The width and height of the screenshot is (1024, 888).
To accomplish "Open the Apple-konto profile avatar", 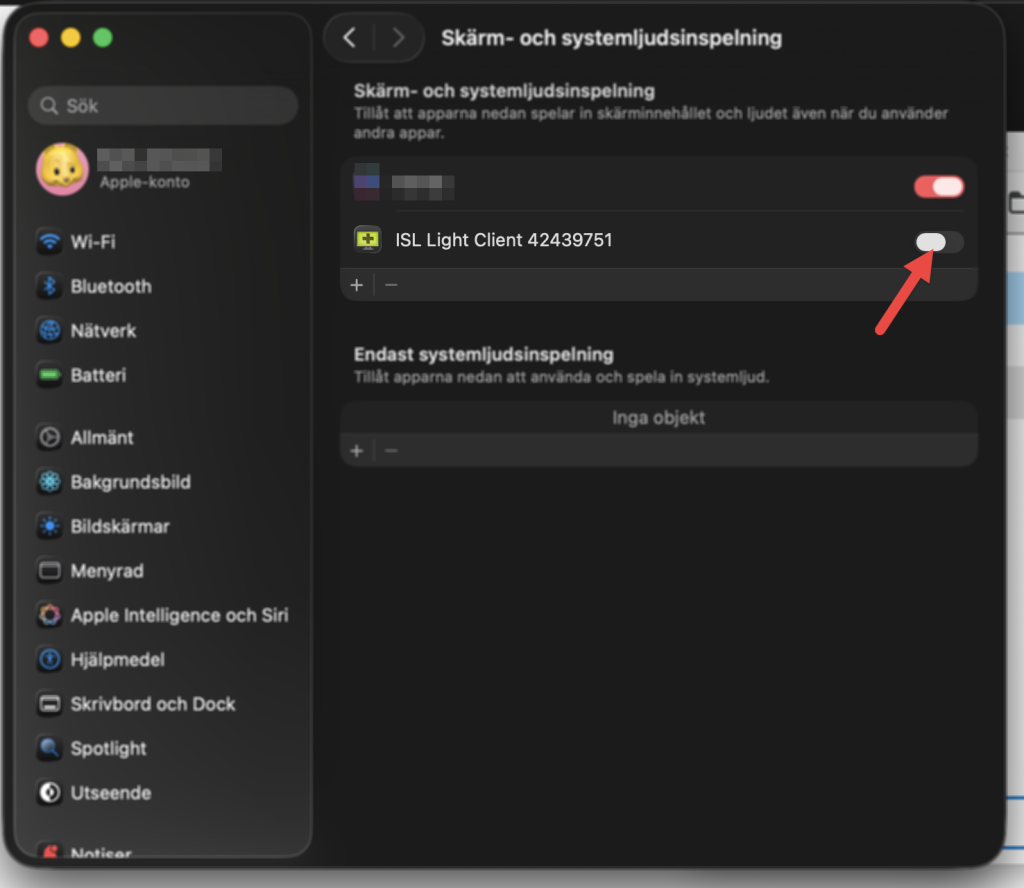I will coord(62,169).
